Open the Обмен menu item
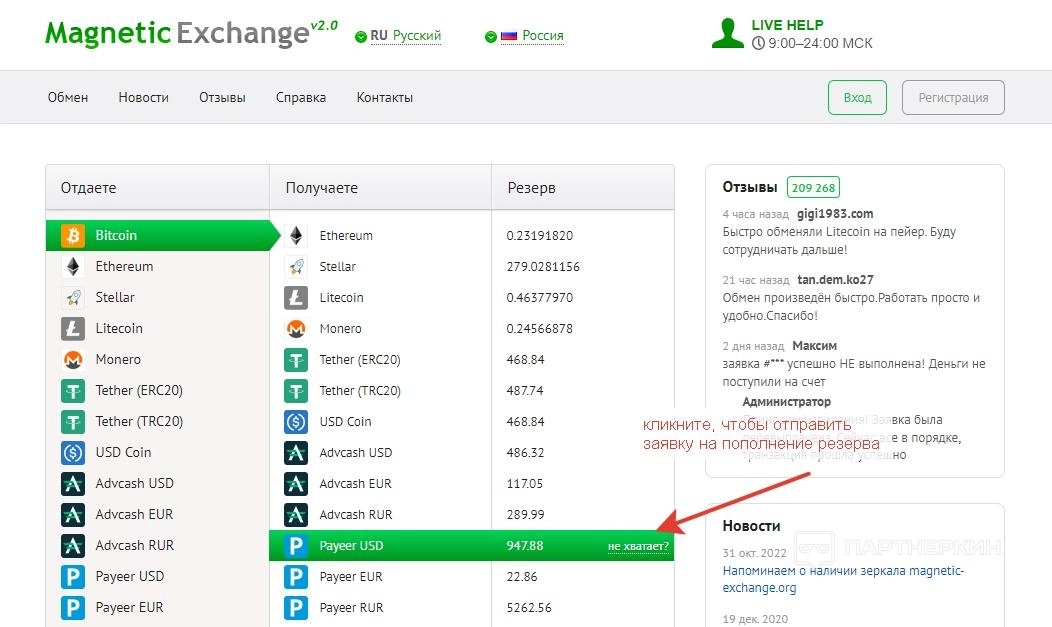 [68, 97]
